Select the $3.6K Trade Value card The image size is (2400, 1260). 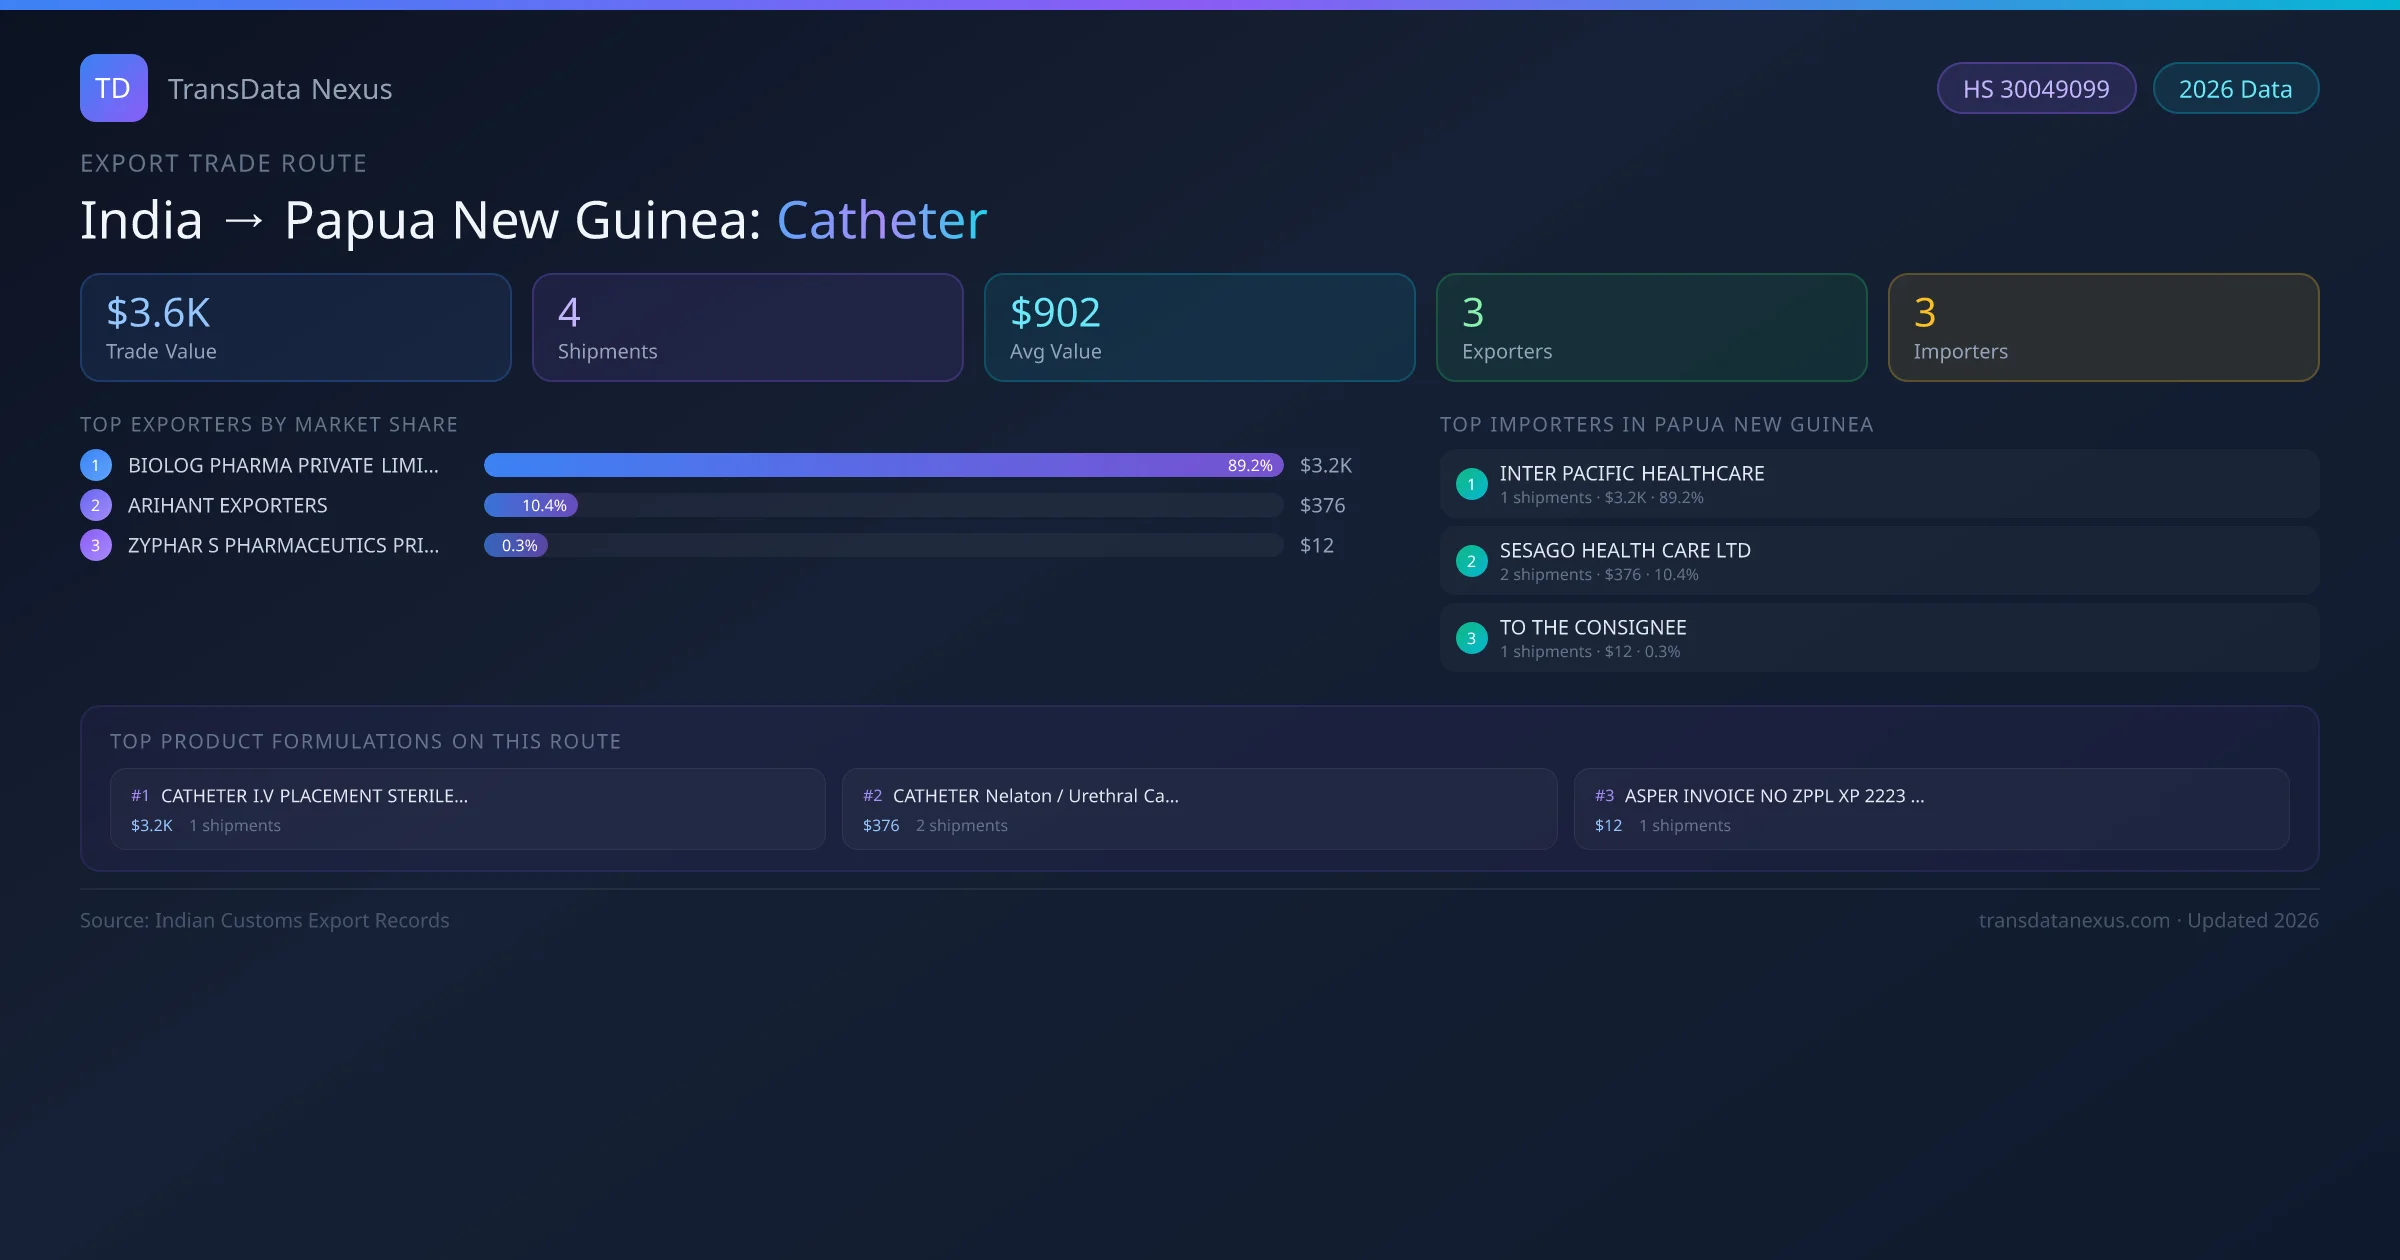click(x=295, y=327)
